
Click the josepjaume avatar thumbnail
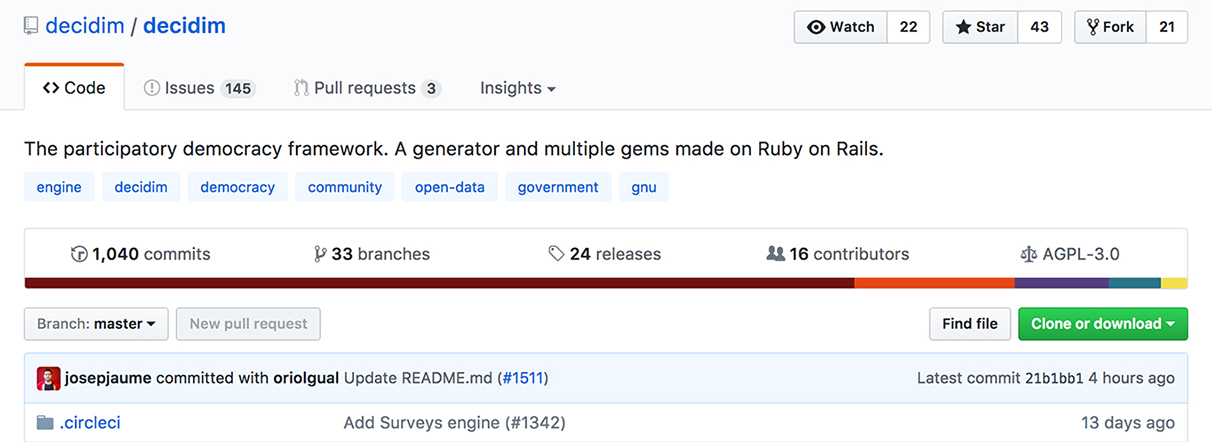pos(48,379)
